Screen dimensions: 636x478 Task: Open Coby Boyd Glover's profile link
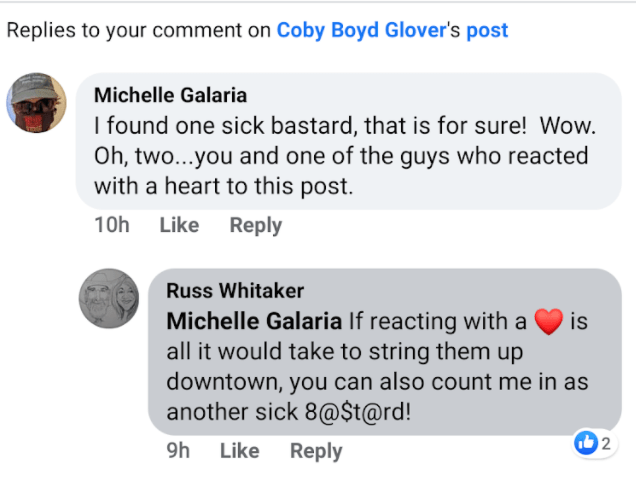click(x=361, y=30)
